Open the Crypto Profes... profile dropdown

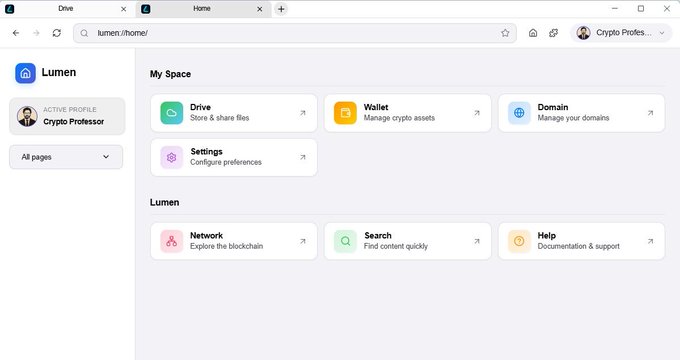pyautogui.click(x=621, y=33)
